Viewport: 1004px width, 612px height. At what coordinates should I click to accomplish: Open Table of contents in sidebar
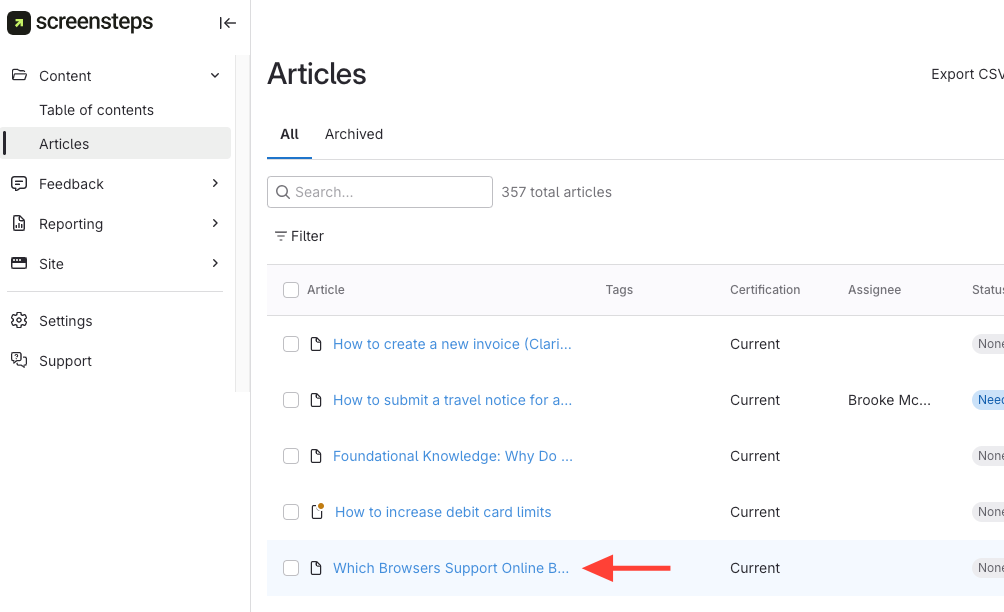coord(96,110)
